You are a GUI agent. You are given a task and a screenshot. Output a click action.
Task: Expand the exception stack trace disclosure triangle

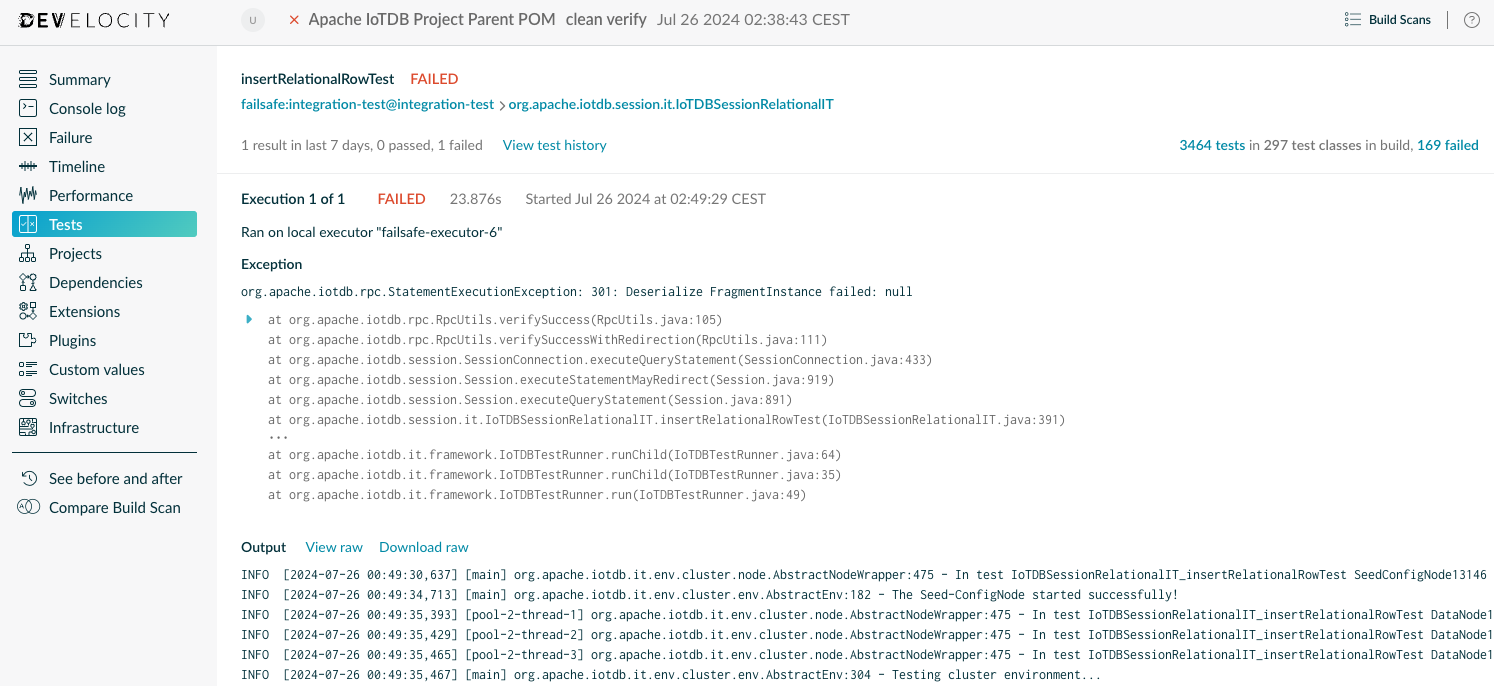(x=247, y=319)
